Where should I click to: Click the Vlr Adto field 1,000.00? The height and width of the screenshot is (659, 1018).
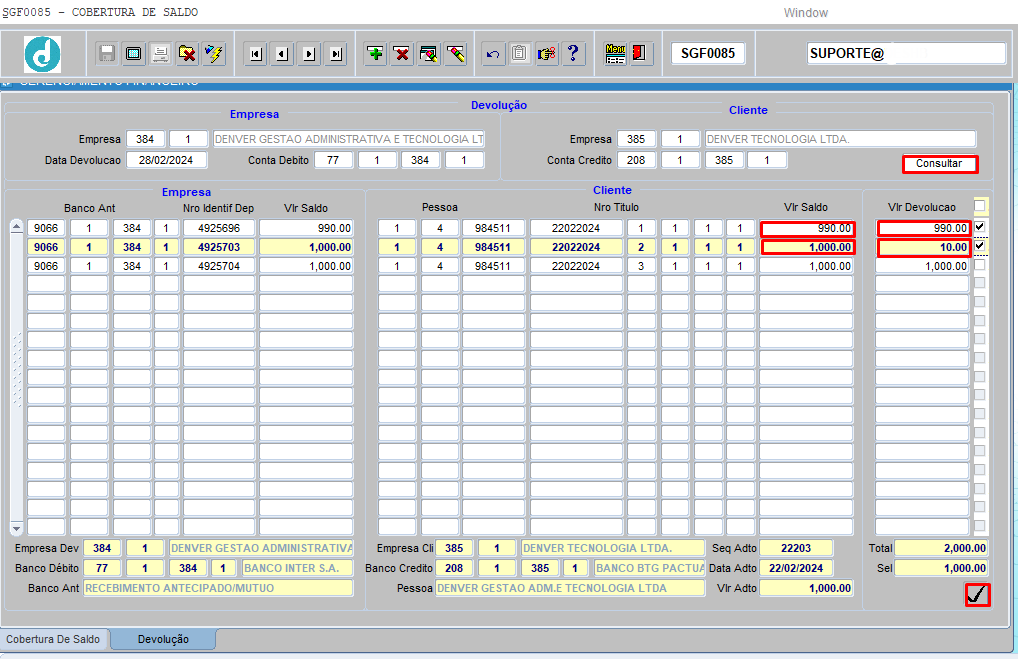point(806,588)
